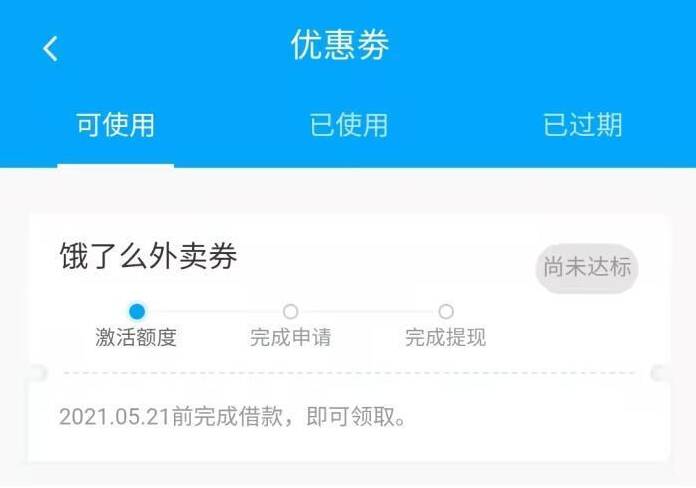This screenshot has height=488, width=696.
Task: Tap the 完成申请 step label
Action: click(290, 337)
